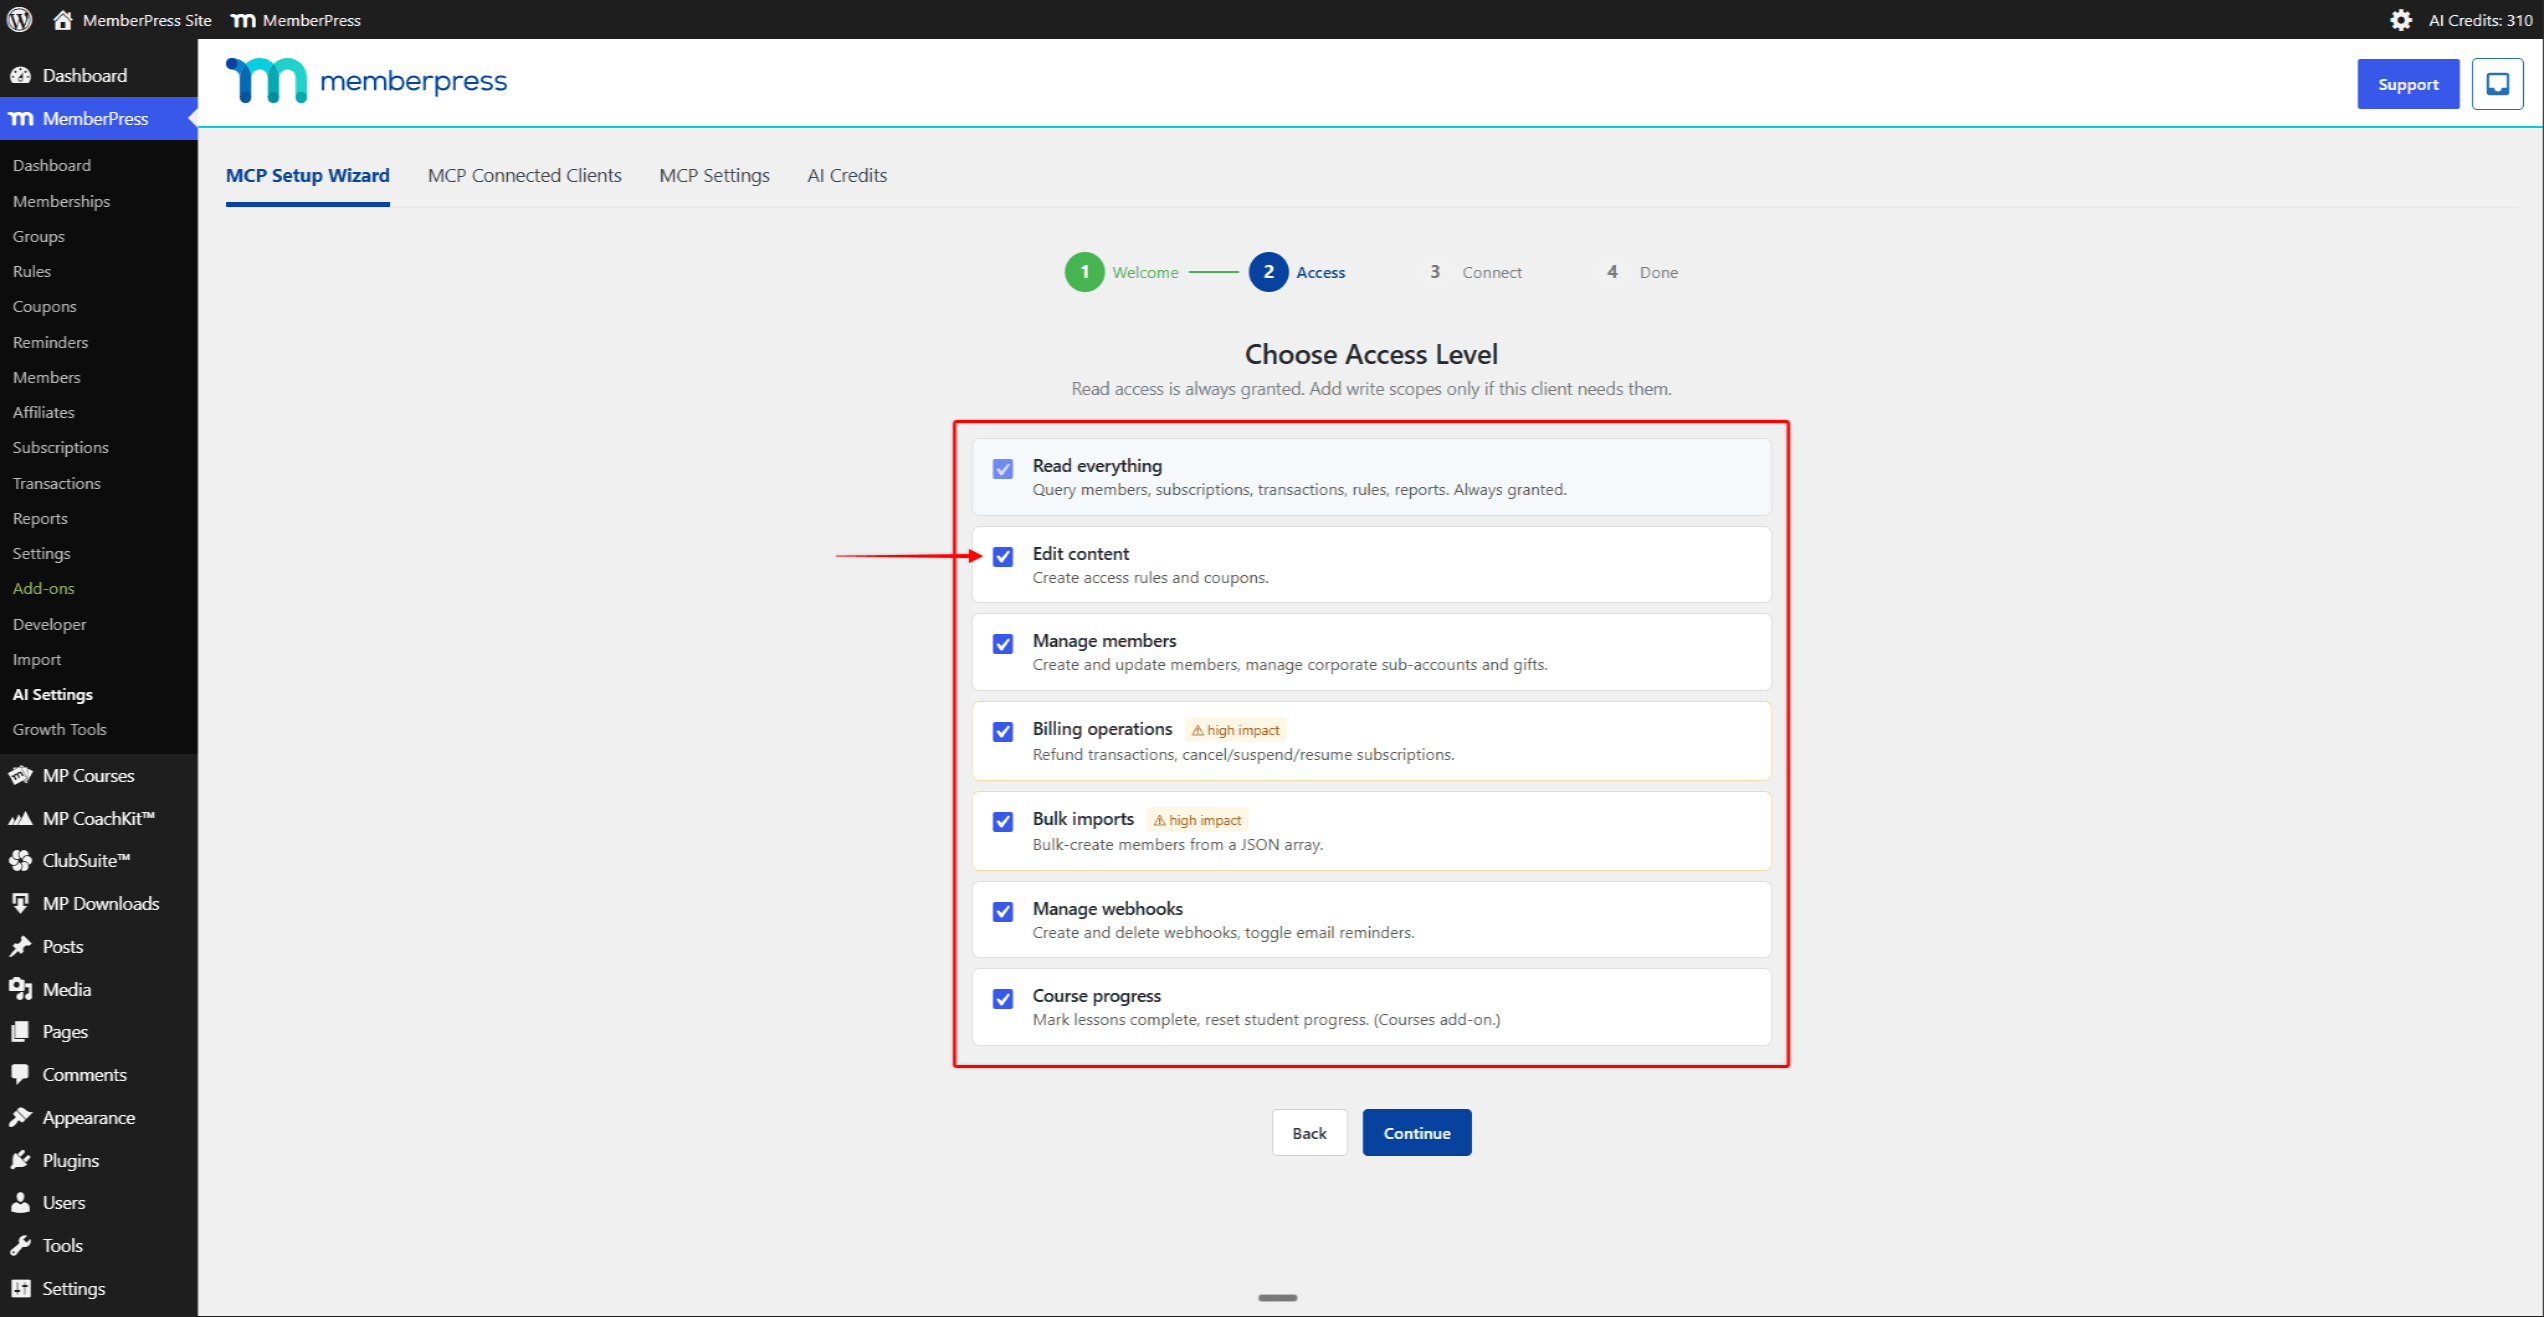Viewport: 2544px width, 1317px height.
Task: Open Reports in the sidebar submenu
Action: [x=40, y=518]
